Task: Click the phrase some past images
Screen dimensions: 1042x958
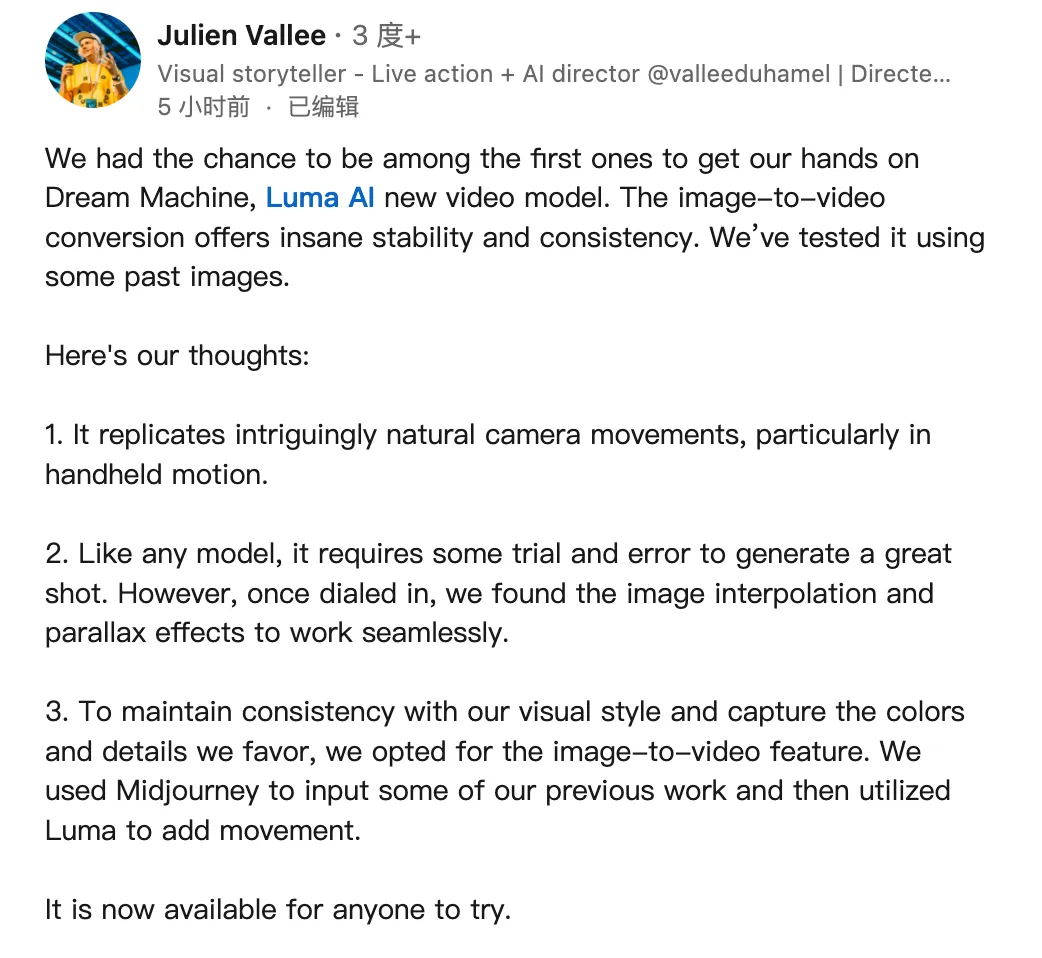Action: tap(167, 277)
